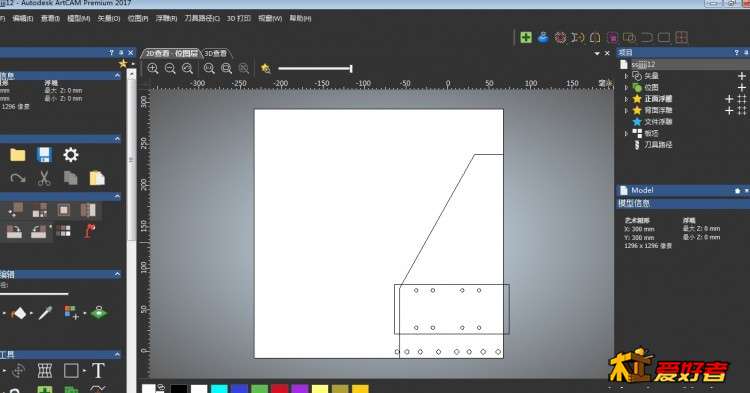Image resolution: width=750 pixels, height=393 pixels.
Task: Click the previous zoom magnifier icon
Action: pos(187,68)
